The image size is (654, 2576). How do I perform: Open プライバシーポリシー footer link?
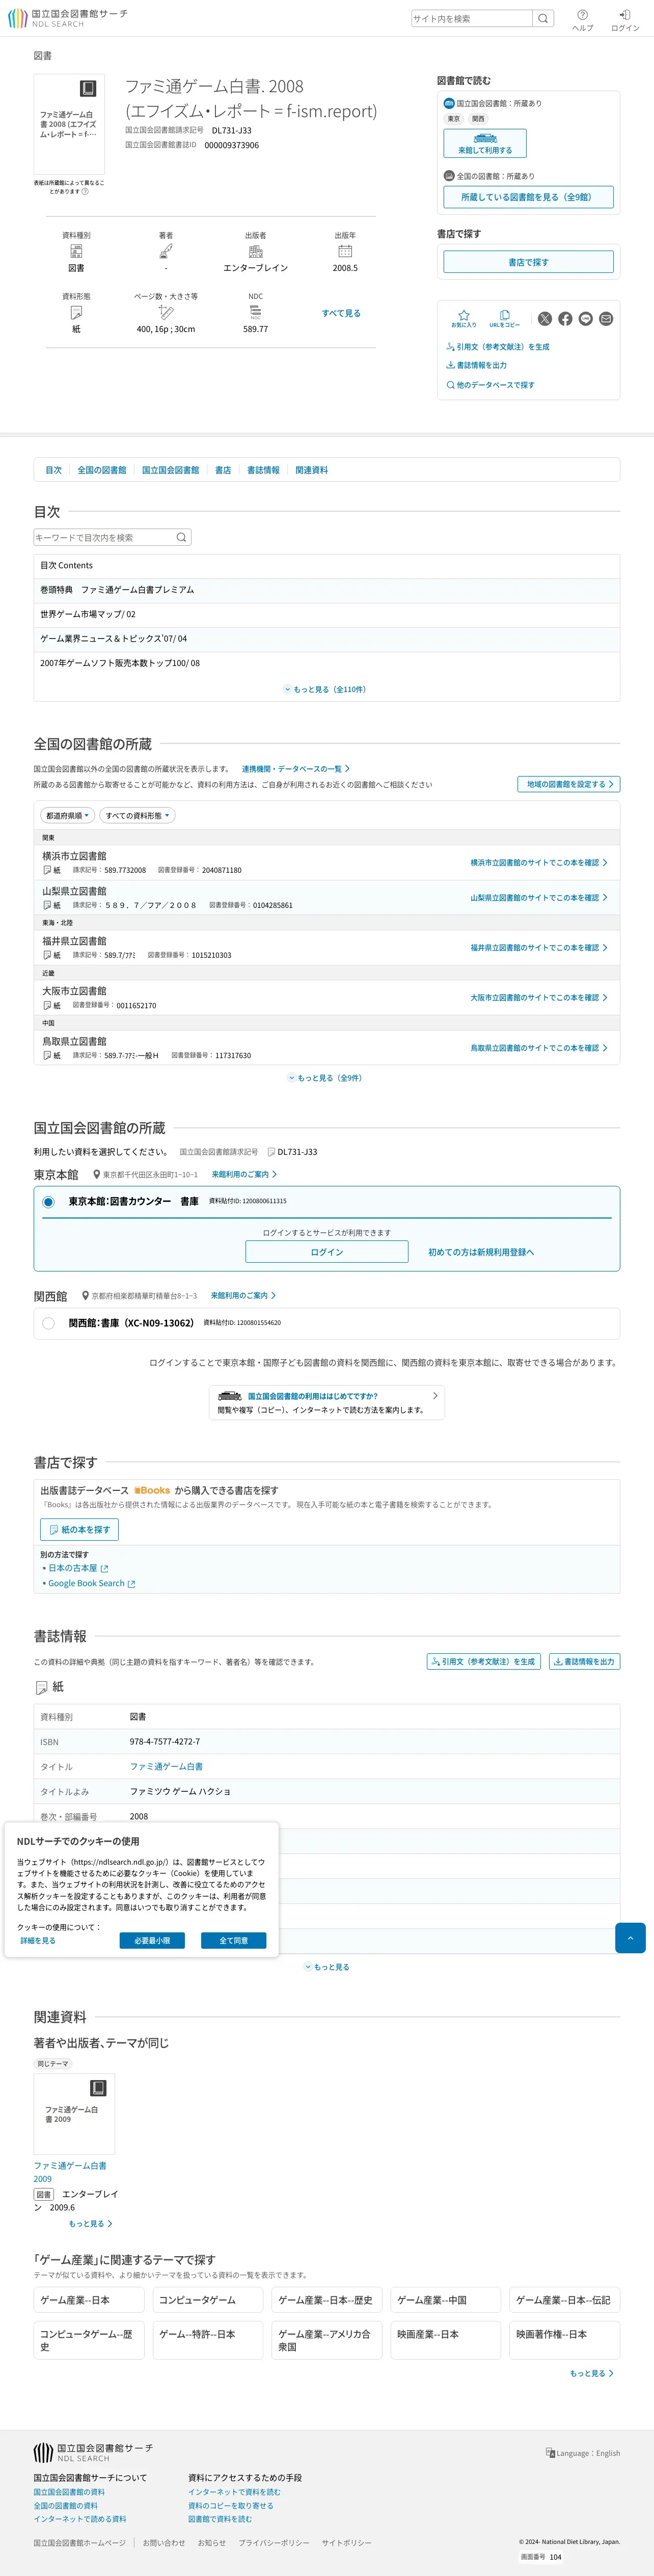point(274,2542)
